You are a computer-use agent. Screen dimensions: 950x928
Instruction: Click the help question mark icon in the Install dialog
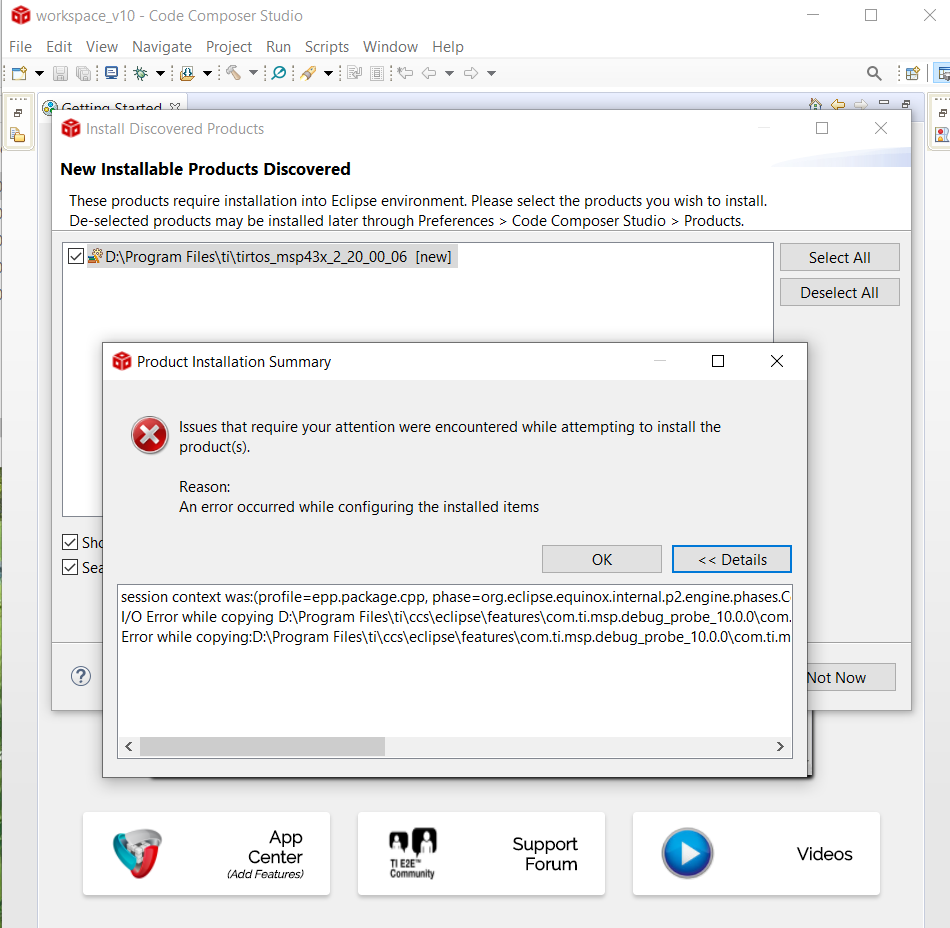81,676
